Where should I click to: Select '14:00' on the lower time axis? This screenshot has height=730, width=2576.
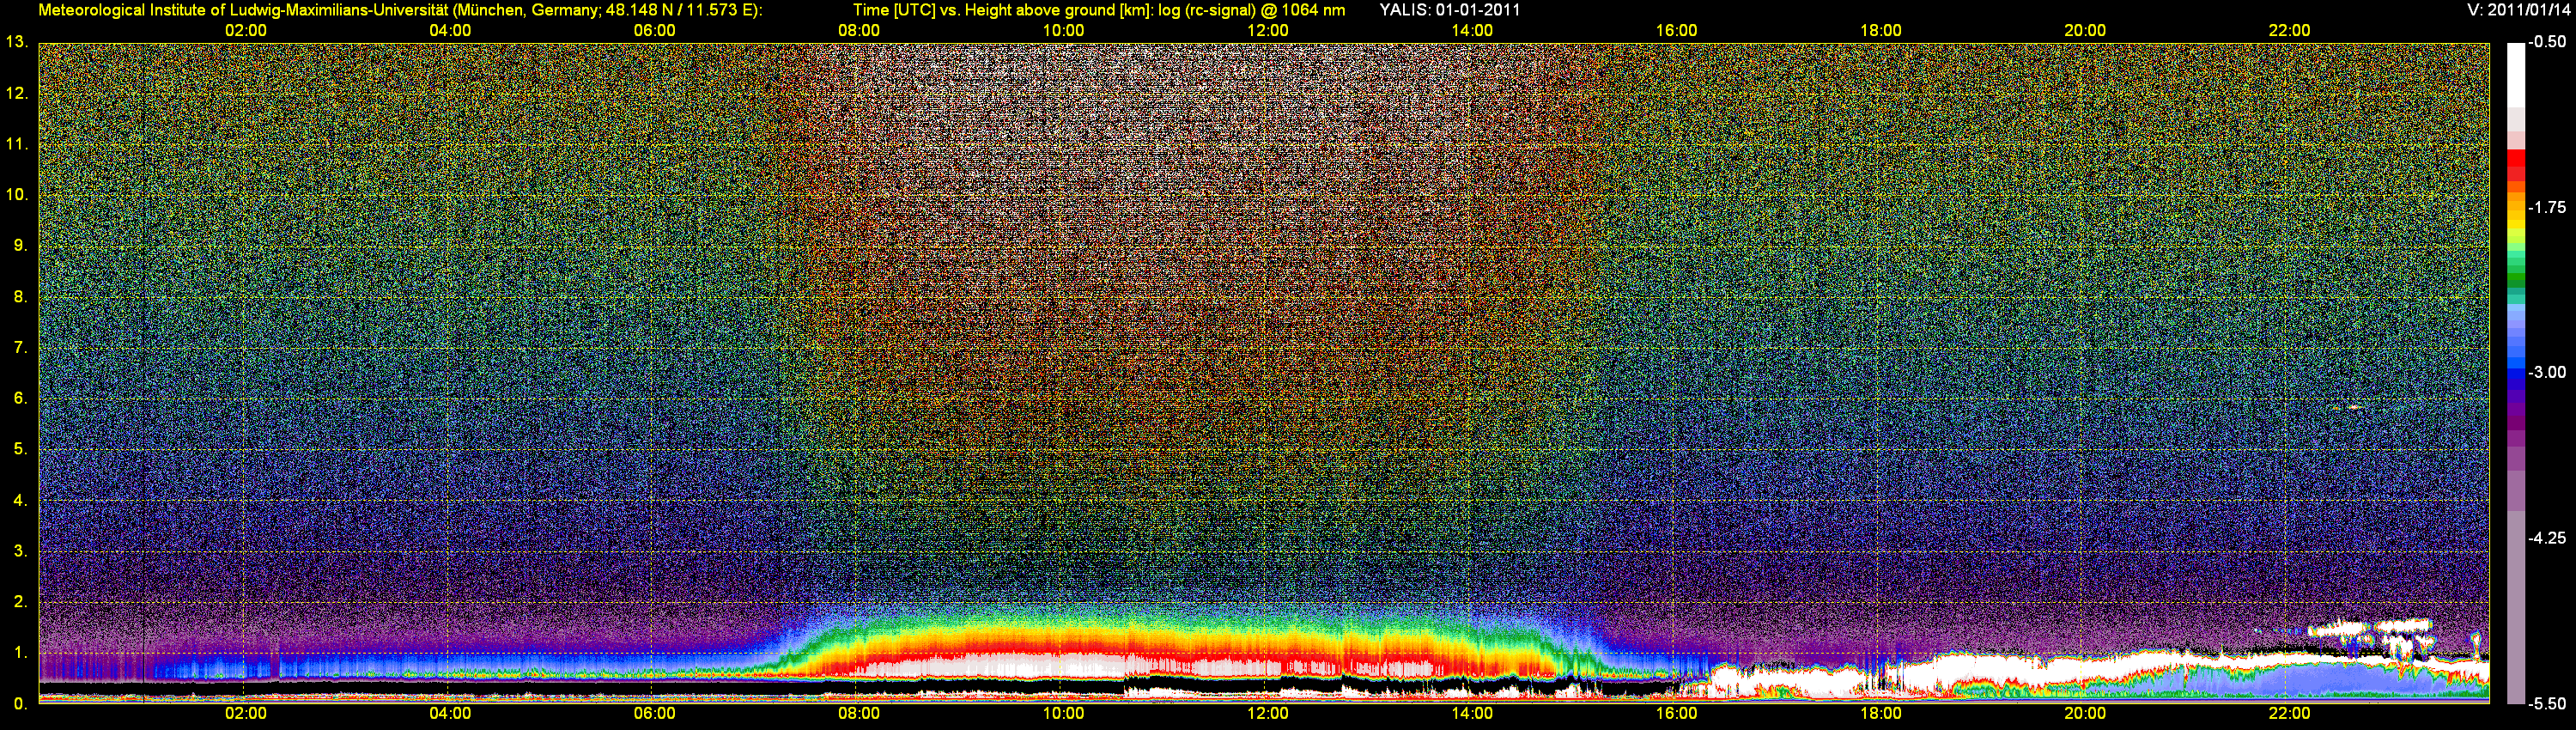(1472, 714)
